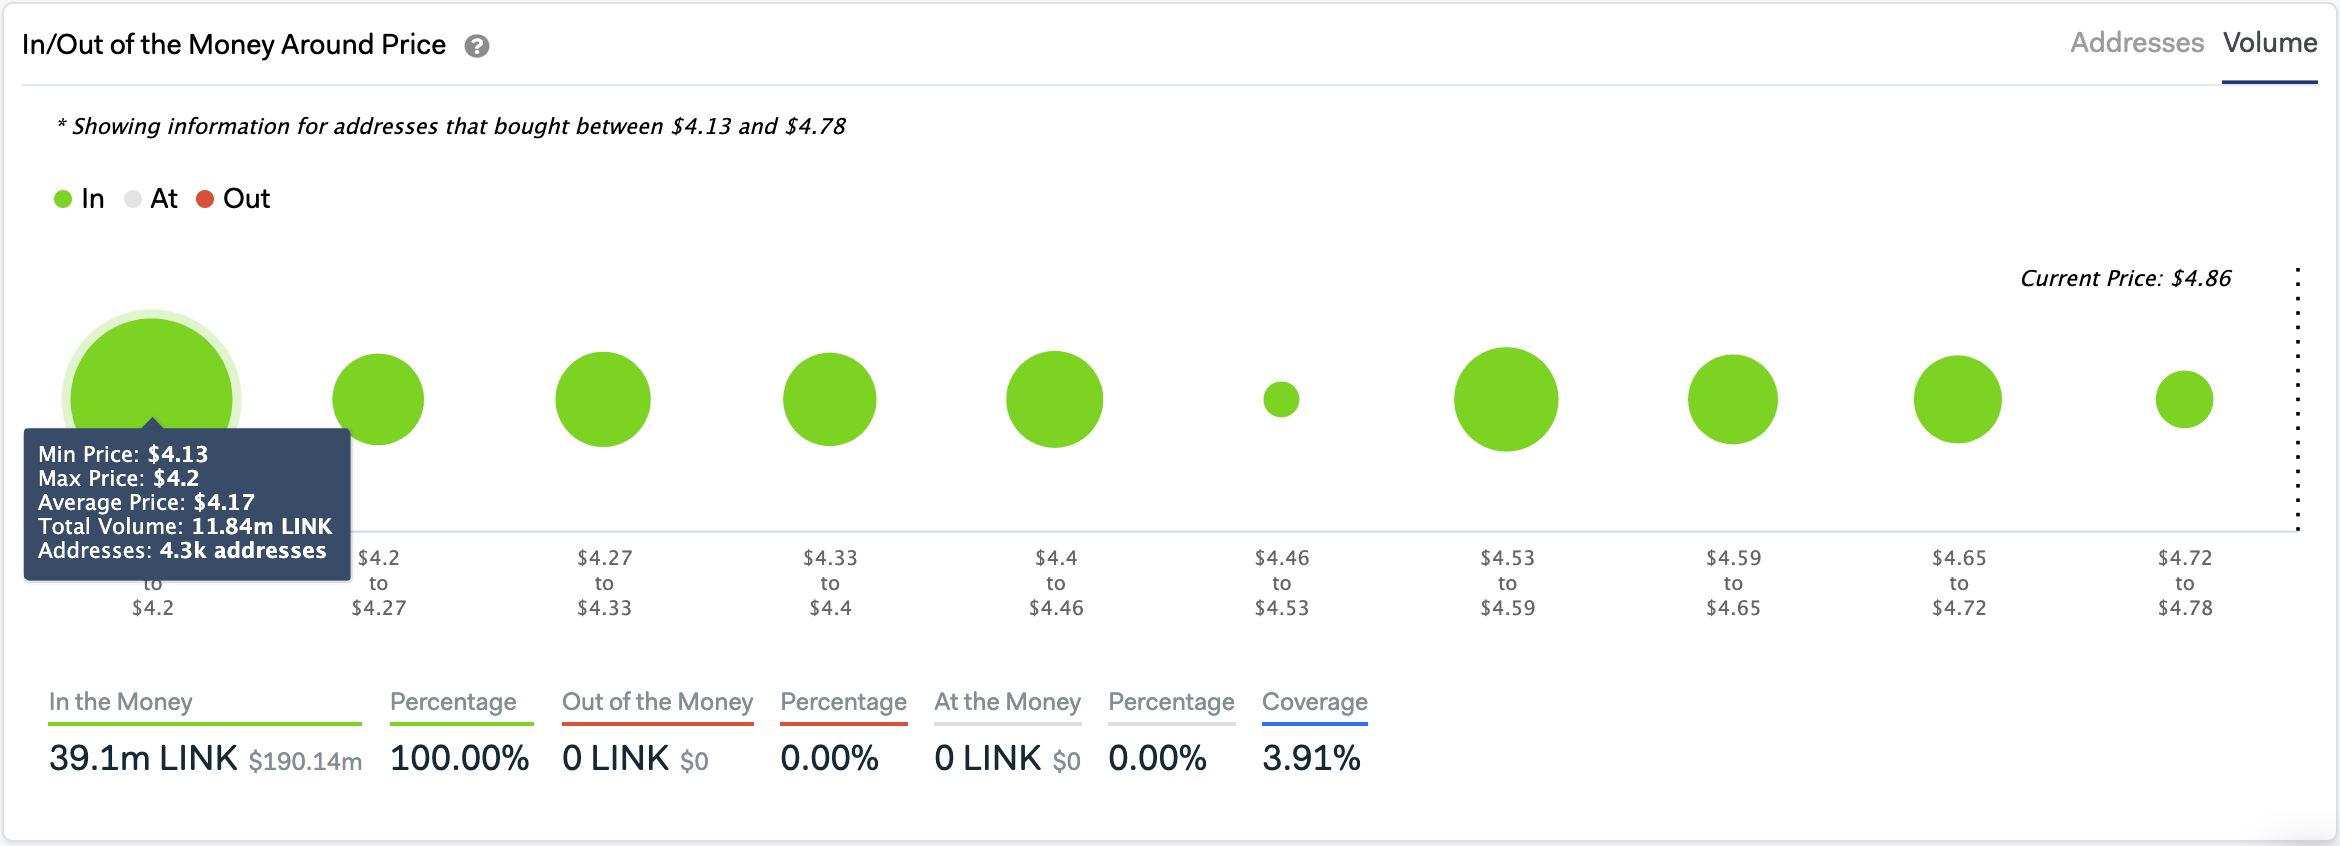The image size is (2340, 846).
Task: Click the help question mark icon
Action: click(x=477, y=46)
